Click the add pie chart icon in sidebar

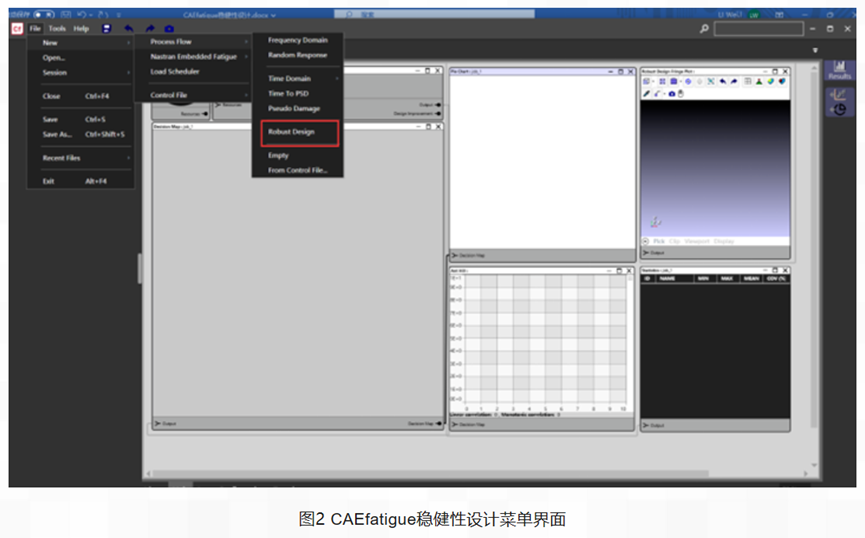[840, 109]
